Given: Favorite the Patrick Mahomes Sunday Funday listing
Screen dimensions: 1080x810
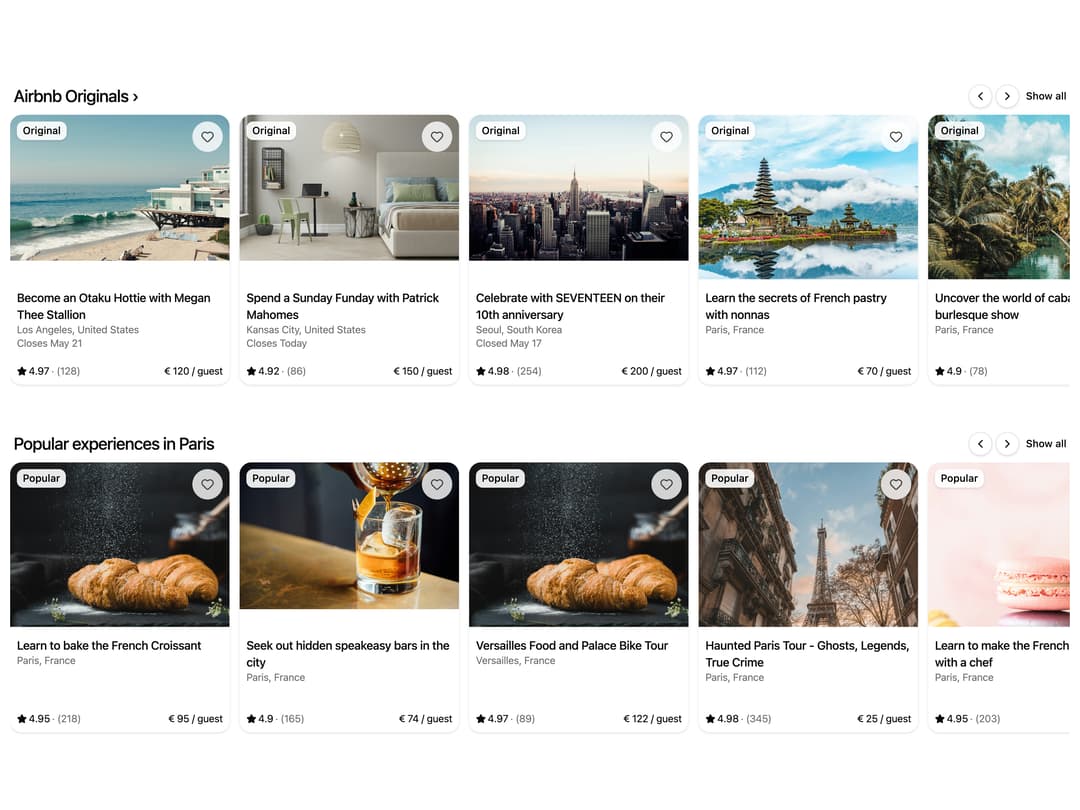Looking at the screenshot, I should click(437, 137).
